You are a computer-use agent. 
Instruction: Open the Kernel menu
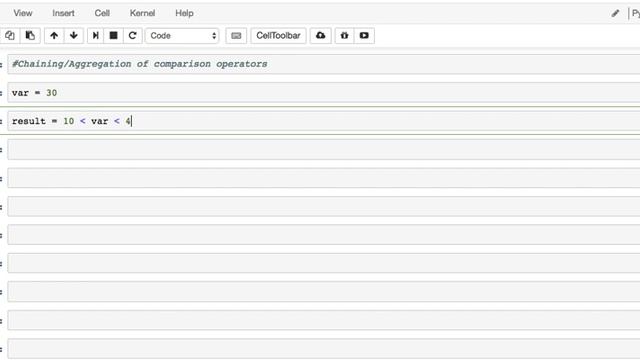pos(142,13)
